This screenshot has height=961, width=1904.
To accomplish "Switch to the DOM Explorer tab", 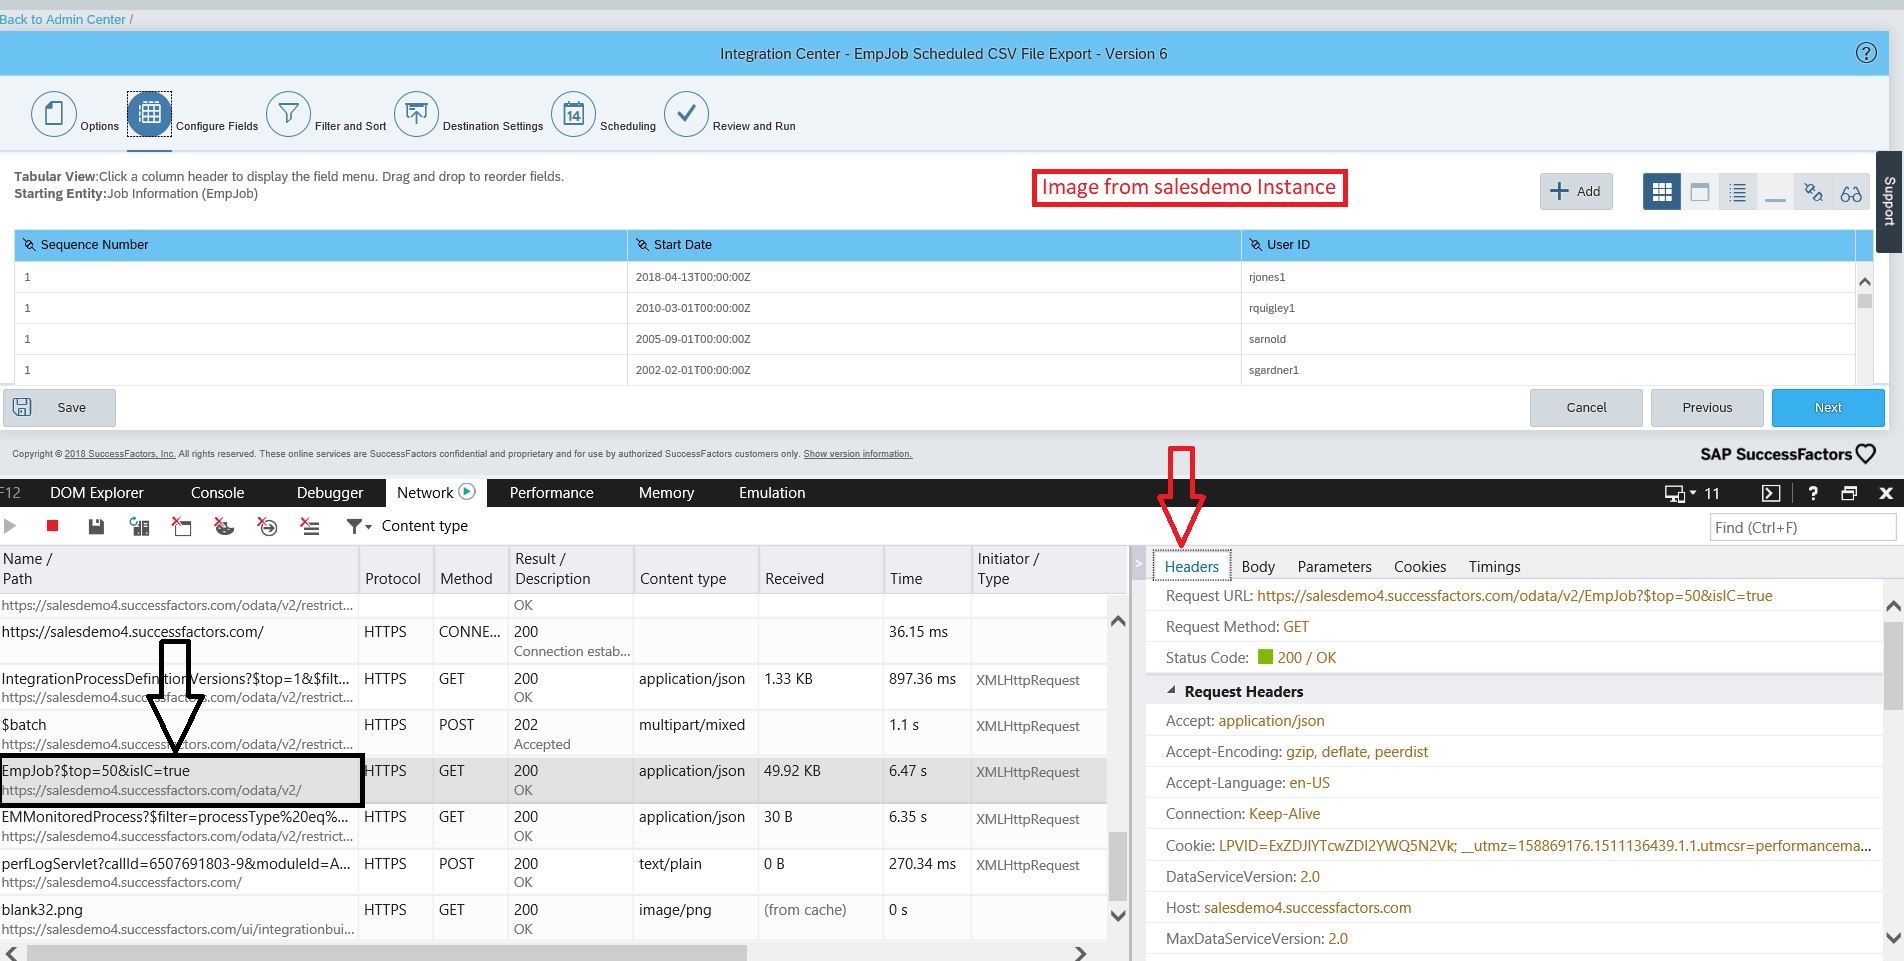I will [x=97, y=493].
